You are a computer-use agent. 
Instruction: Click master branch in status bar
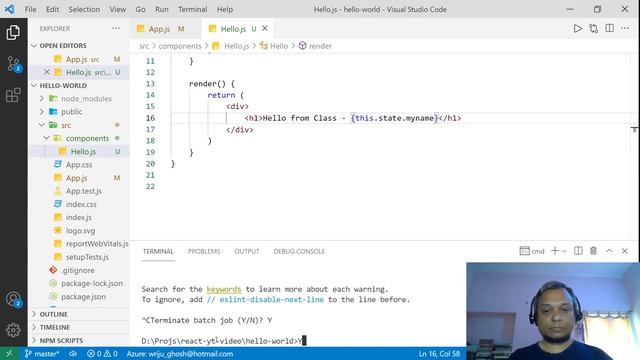click(x=42, y=353)
